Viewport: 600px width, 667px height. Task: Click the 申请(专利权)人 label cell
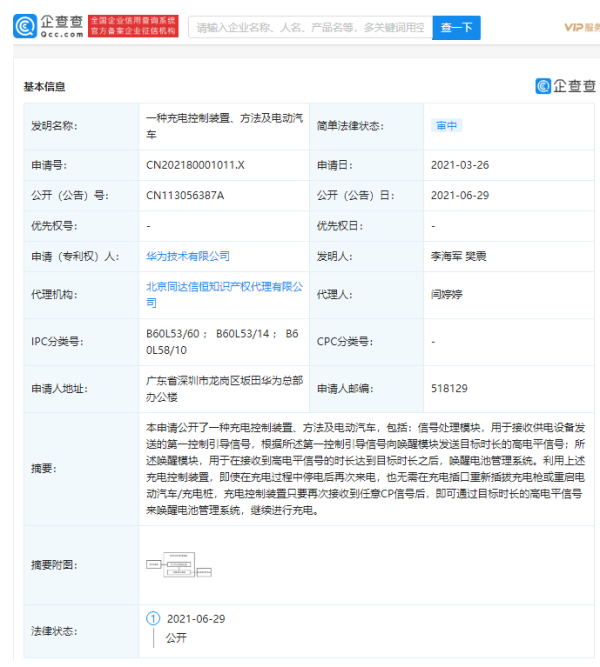point(81,257)
